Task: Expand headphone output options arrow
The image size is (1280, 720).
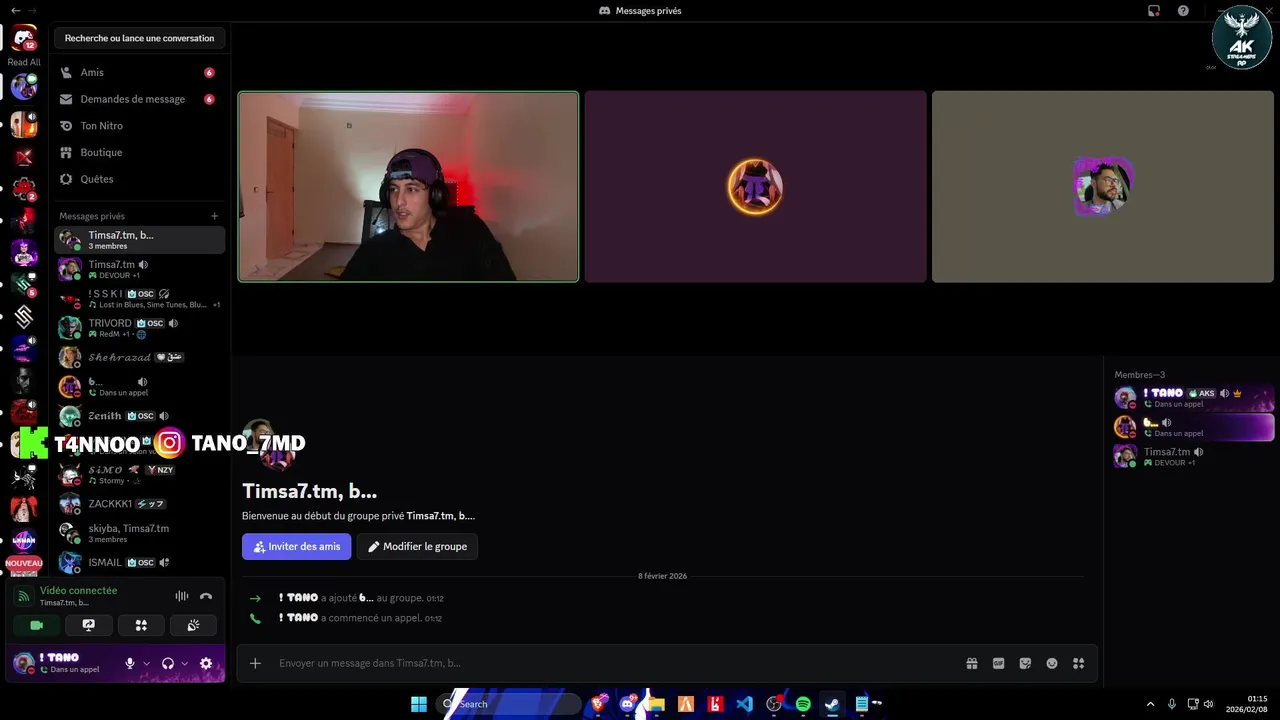Action: coord(184,663)
